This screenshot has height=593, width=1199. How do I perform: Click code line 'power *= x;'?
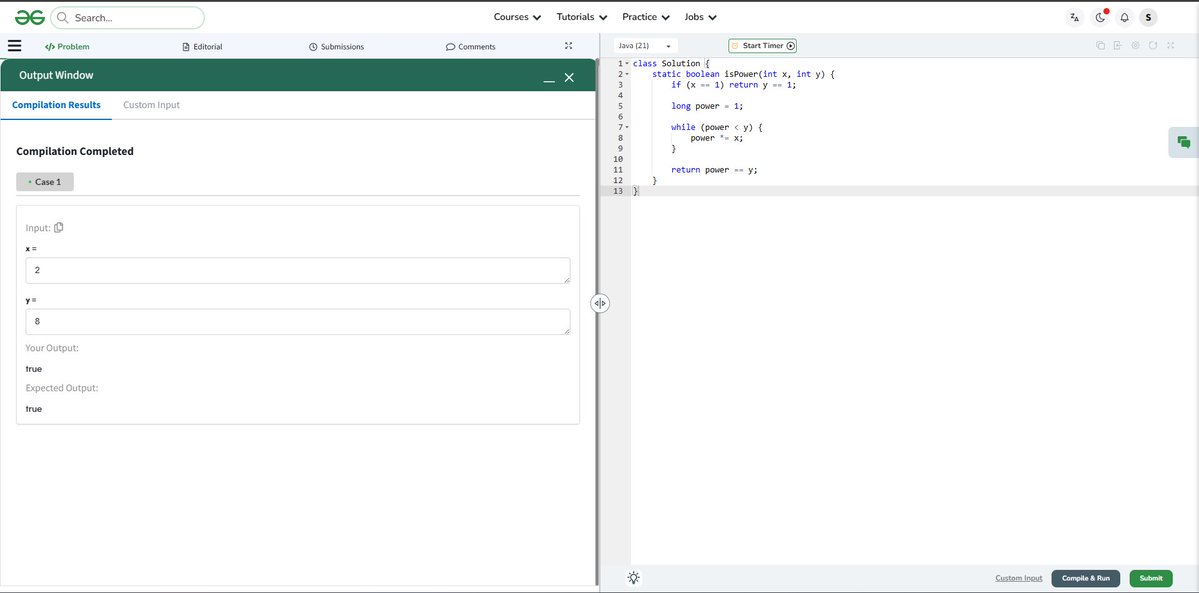716,138
